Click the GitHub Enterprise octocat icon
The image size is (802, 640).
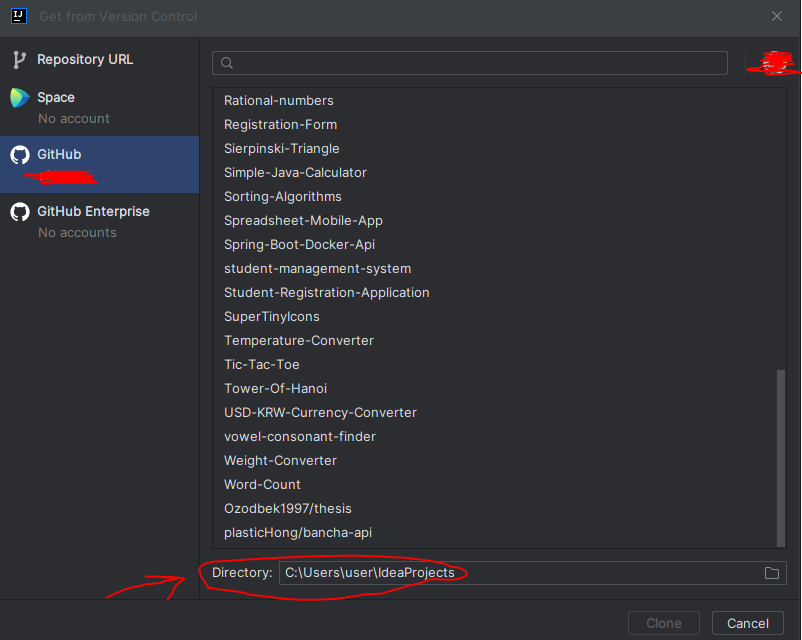tap(20, 212)
